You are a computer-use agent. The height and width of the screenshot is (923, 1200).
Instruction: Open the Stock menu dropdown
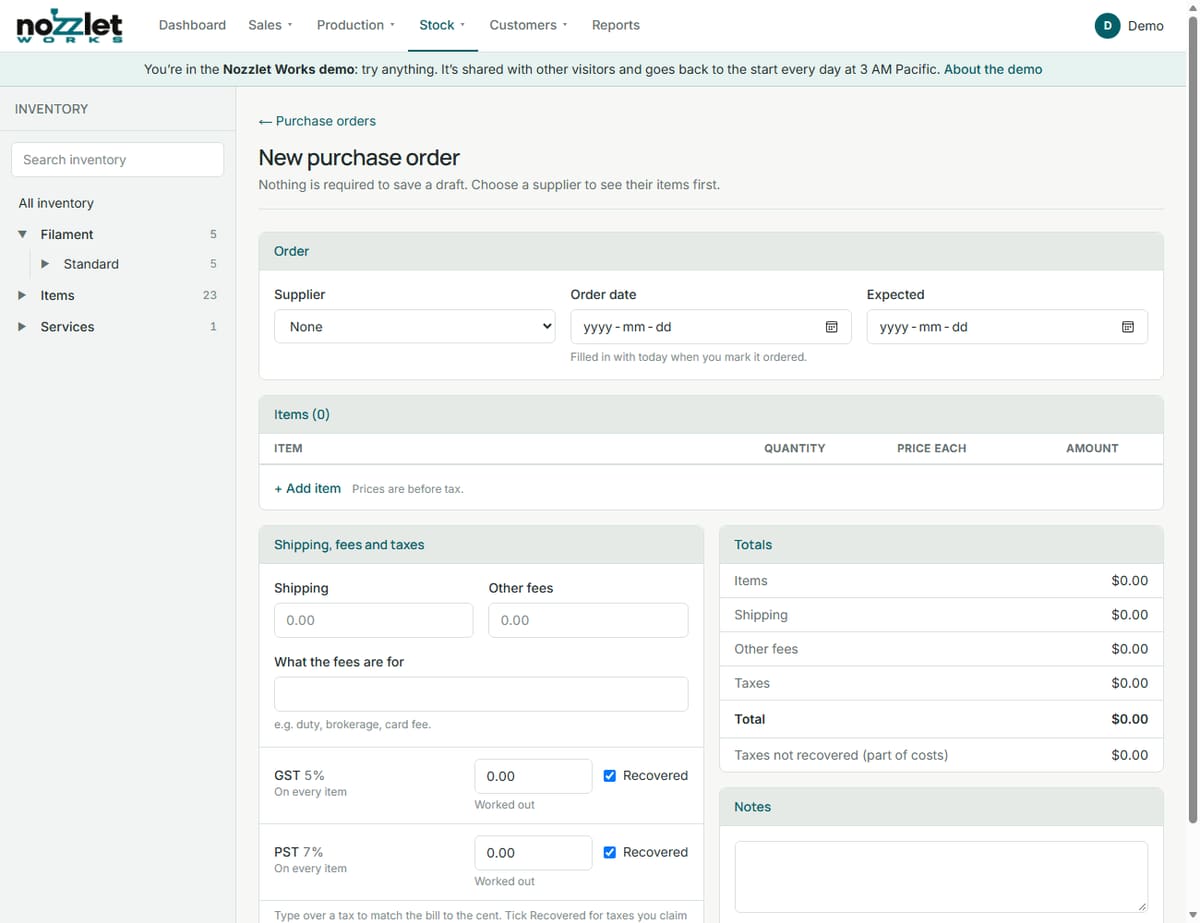coord(442,25)
